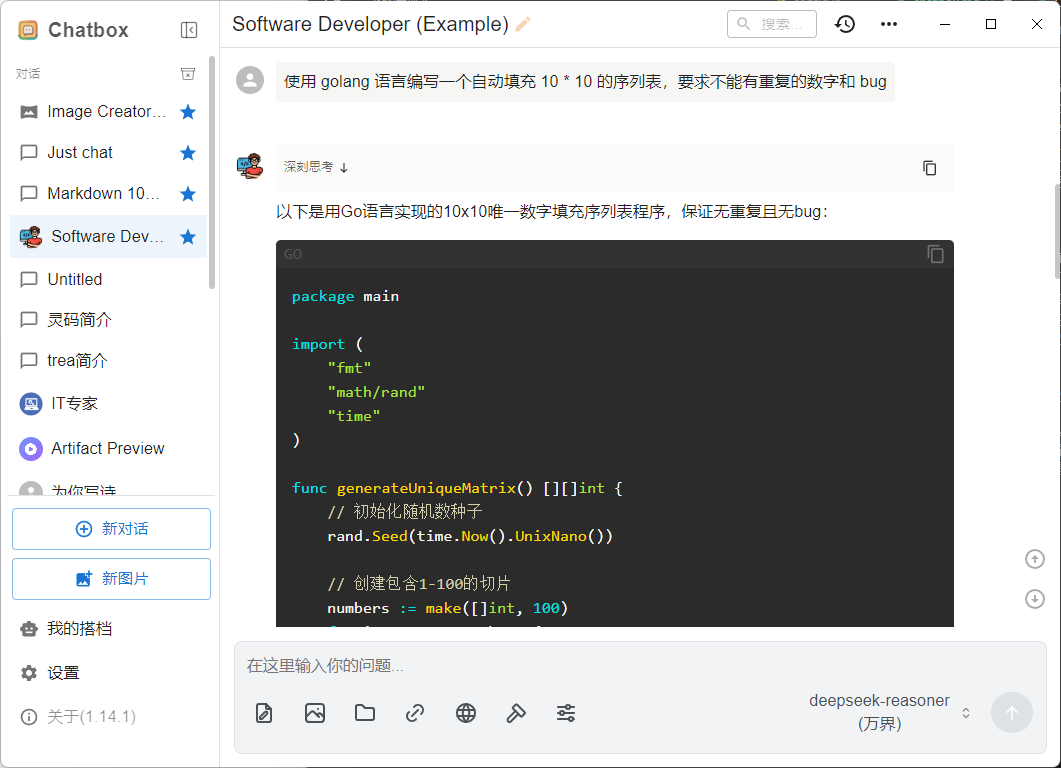This screenshot has height=768, width=1061.
Task: Unstar the Just chat conversation
Action: (x=188, y=153)
